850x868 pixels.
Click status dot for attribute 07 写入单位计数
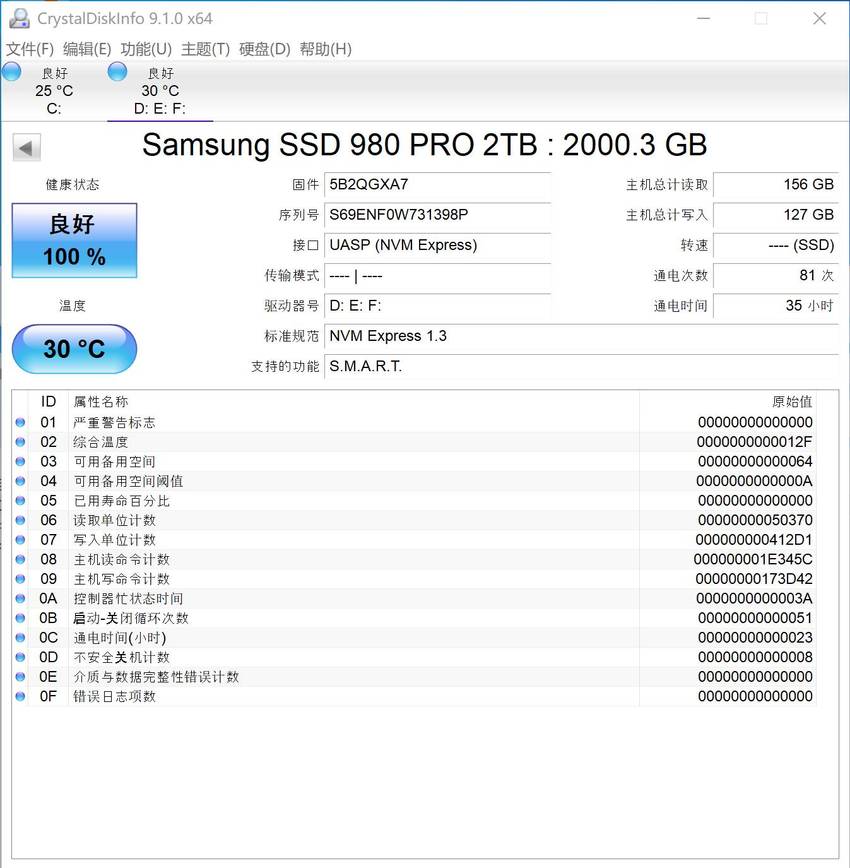point(20,540)
